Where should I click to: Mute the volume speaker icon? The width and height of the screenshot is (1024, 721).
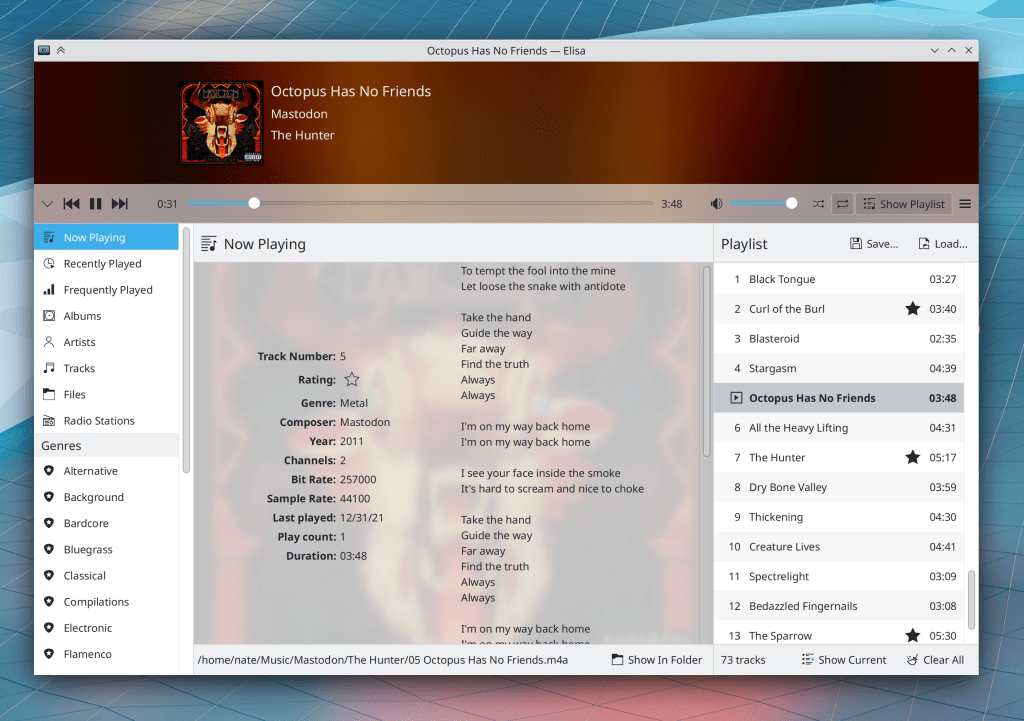[x=716, y=204]
